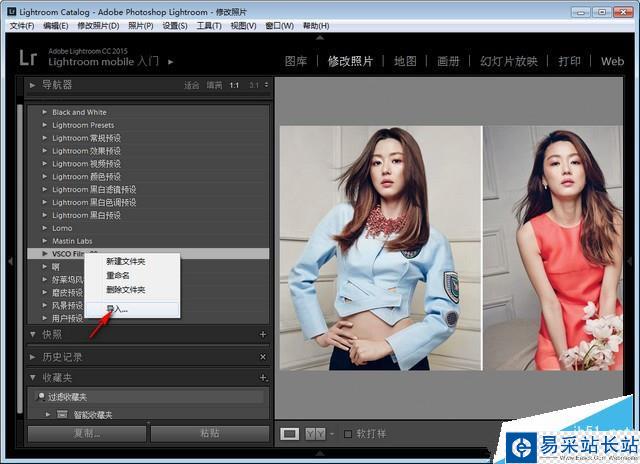Collapse the left panel side arrow

(x=11, y=261)
